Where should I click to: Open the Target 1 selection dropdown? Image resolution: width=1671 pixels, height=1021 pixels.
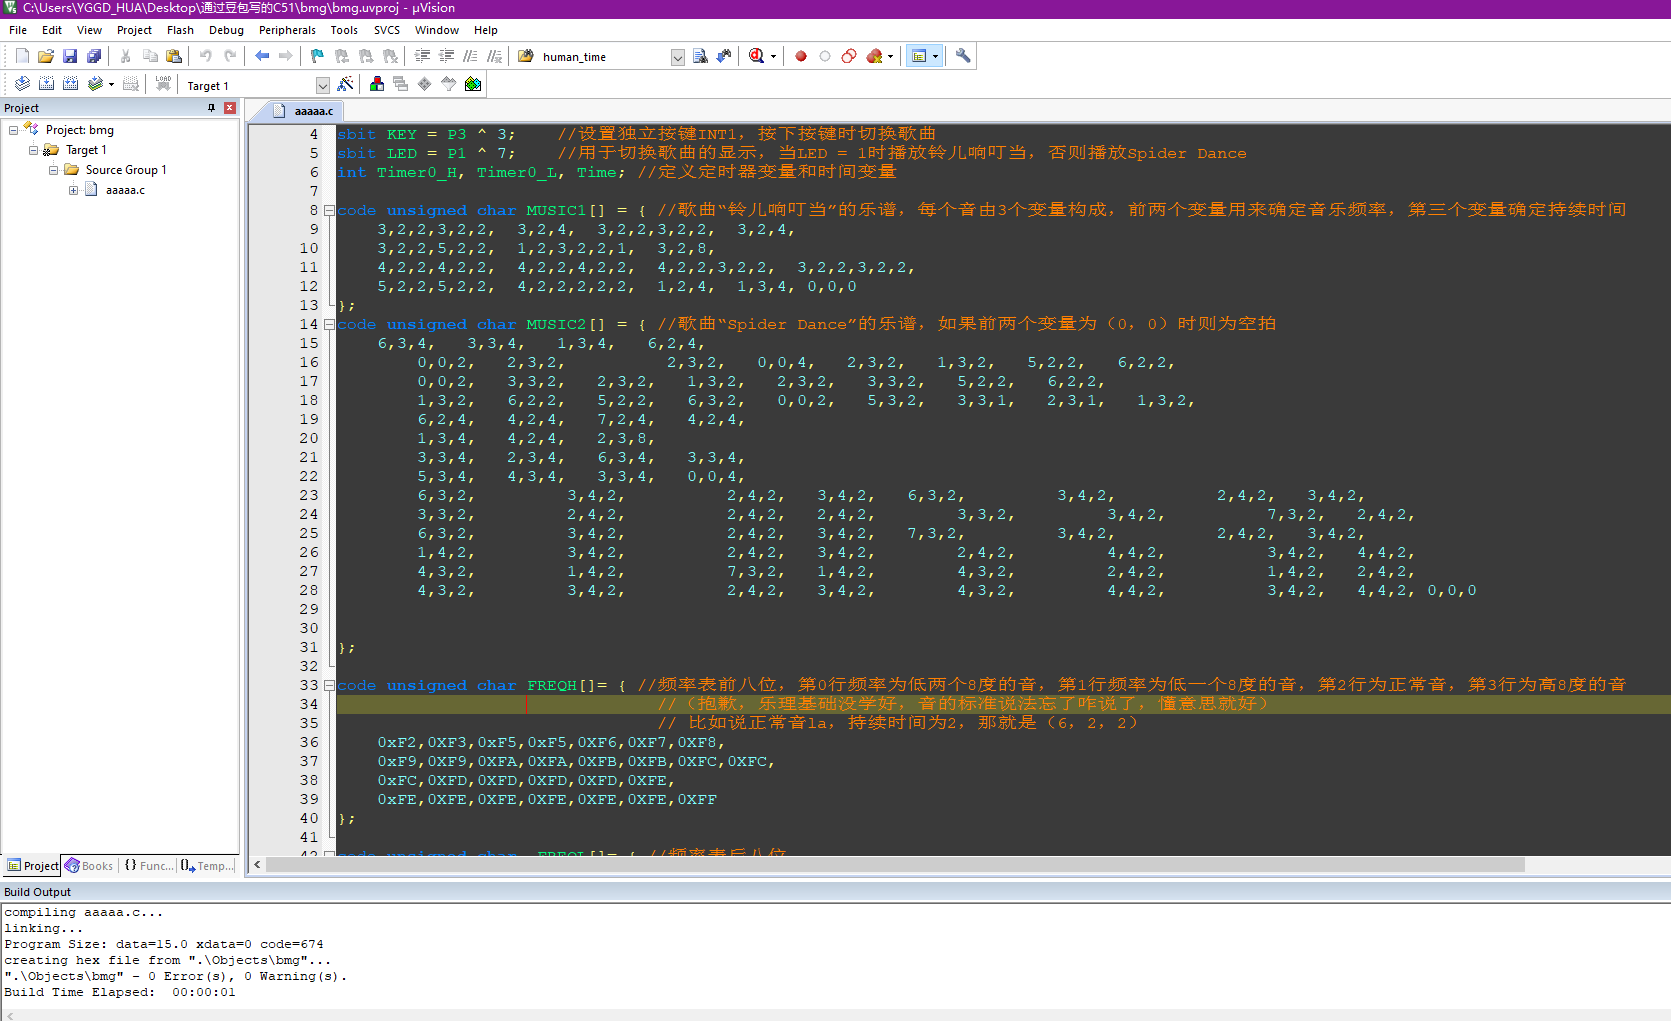(x=322, y=86)
